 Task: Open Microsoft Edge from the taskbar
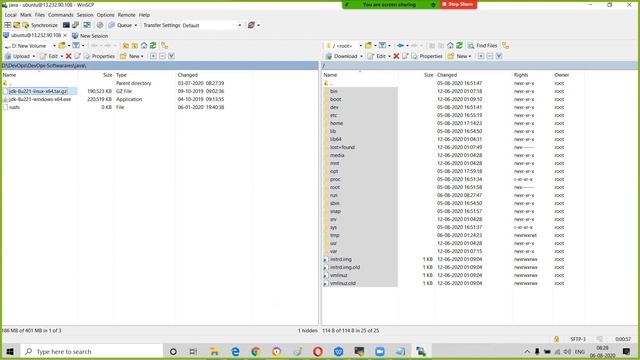(x=235, y=351)
